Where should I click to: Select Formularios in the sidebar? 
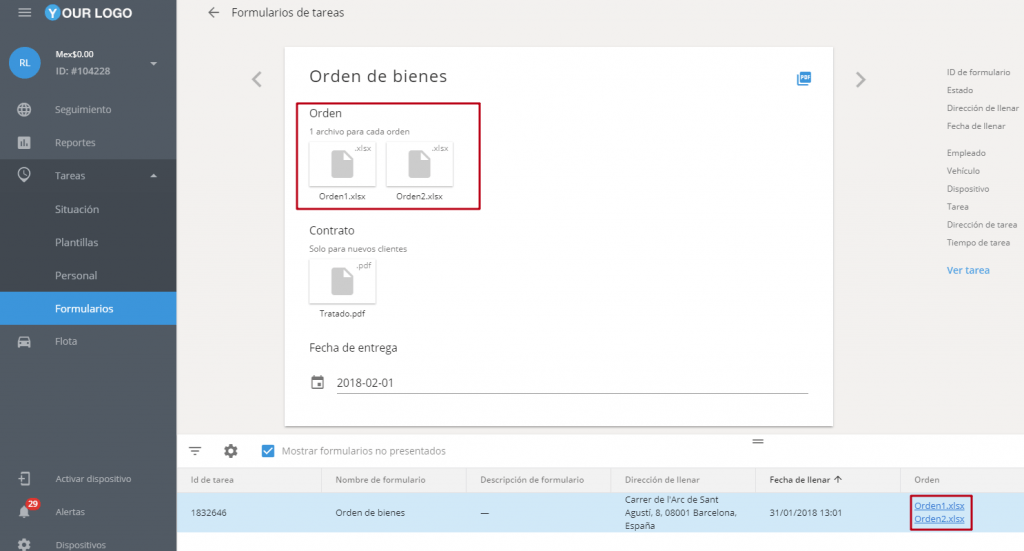84,309
